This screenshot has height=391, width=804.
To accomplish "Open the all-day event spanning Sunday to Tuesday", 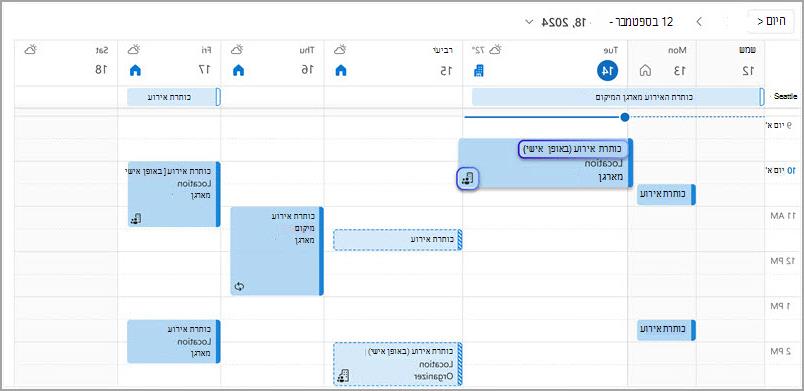I will click(x=618, y=97).
